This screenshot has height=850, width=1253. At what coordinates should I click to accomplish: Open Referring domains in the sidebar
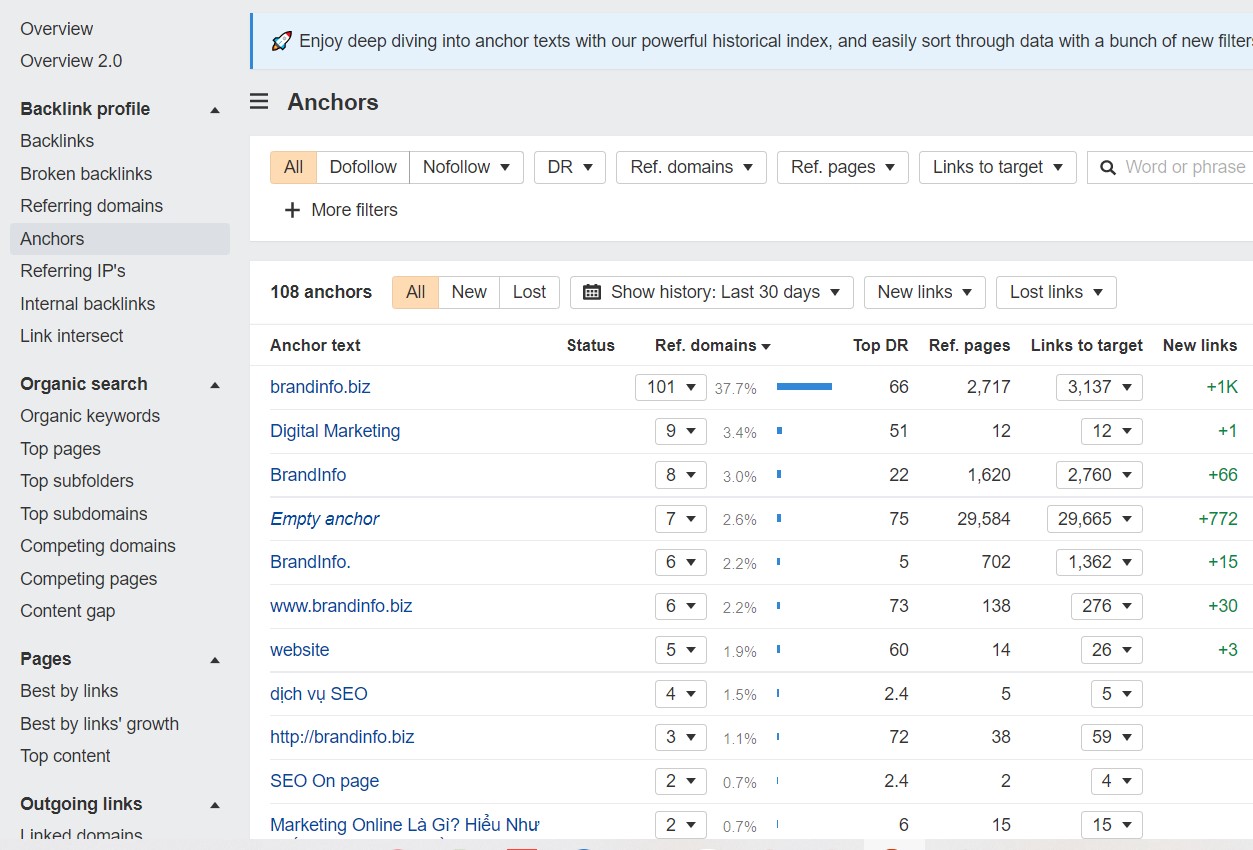[x=91, y=206]
